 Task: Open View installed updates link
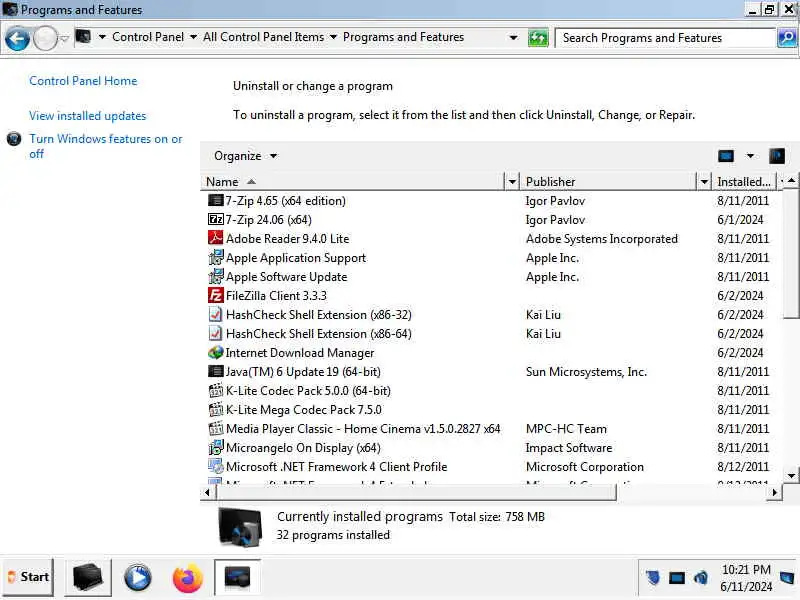tap(87, 116)
